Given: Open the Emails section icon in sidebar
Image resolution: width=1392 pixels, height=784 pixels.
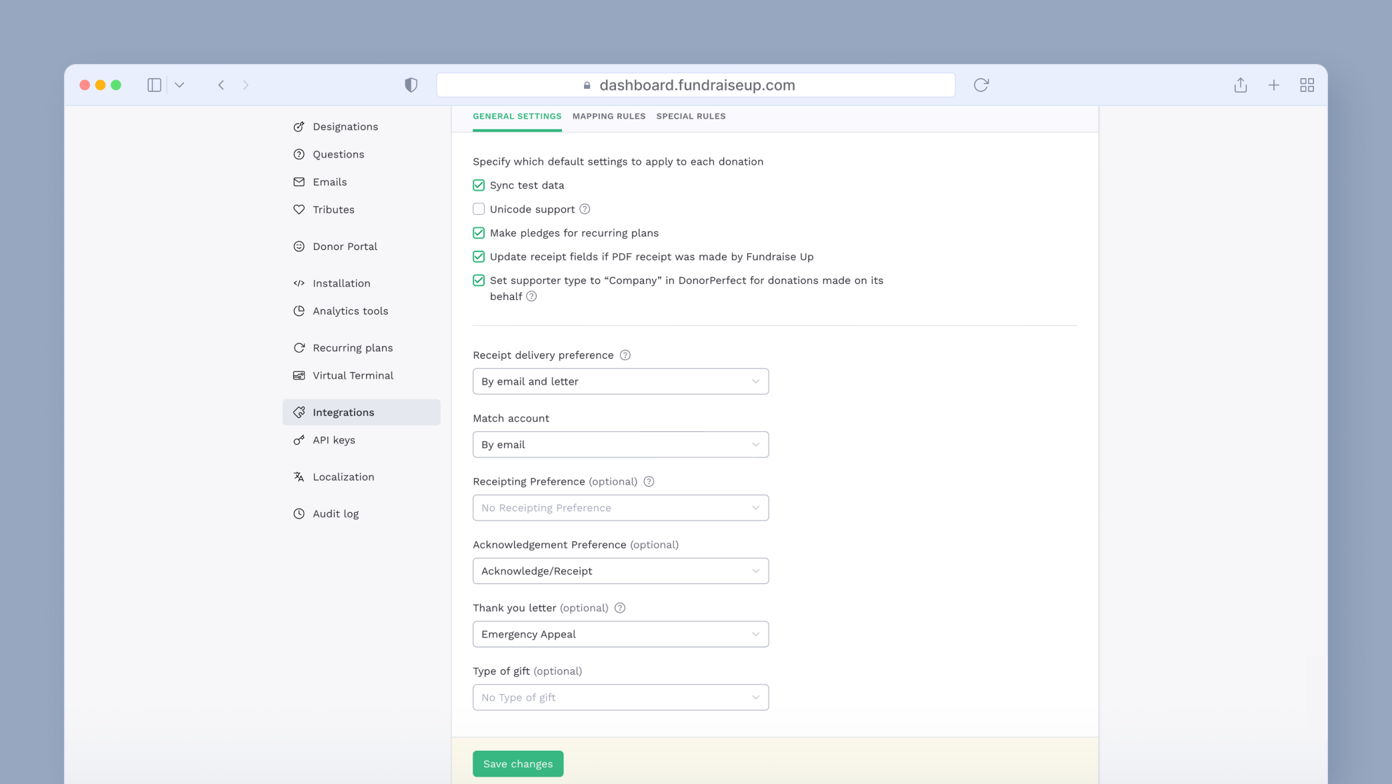Looking at the screenshot, I should (298, 181).
